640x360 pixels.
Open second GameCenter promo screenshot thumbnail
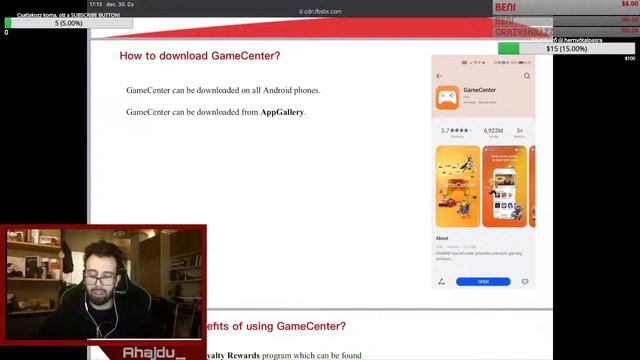pos(504,186)
